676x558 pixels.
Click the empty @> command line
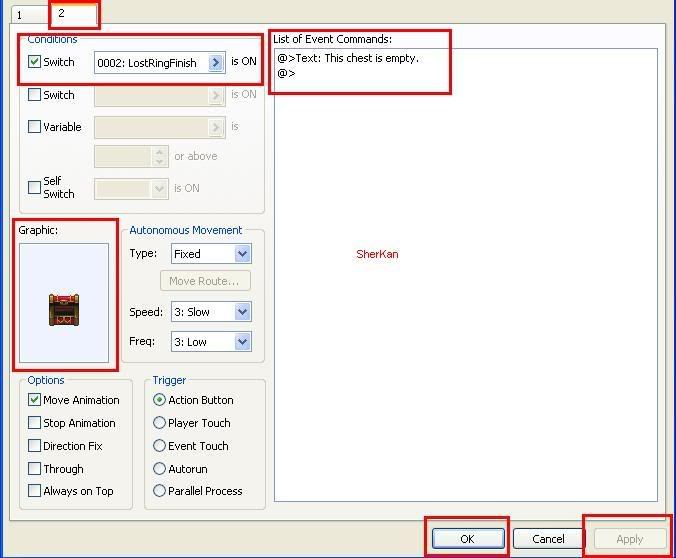coord(287,73)
